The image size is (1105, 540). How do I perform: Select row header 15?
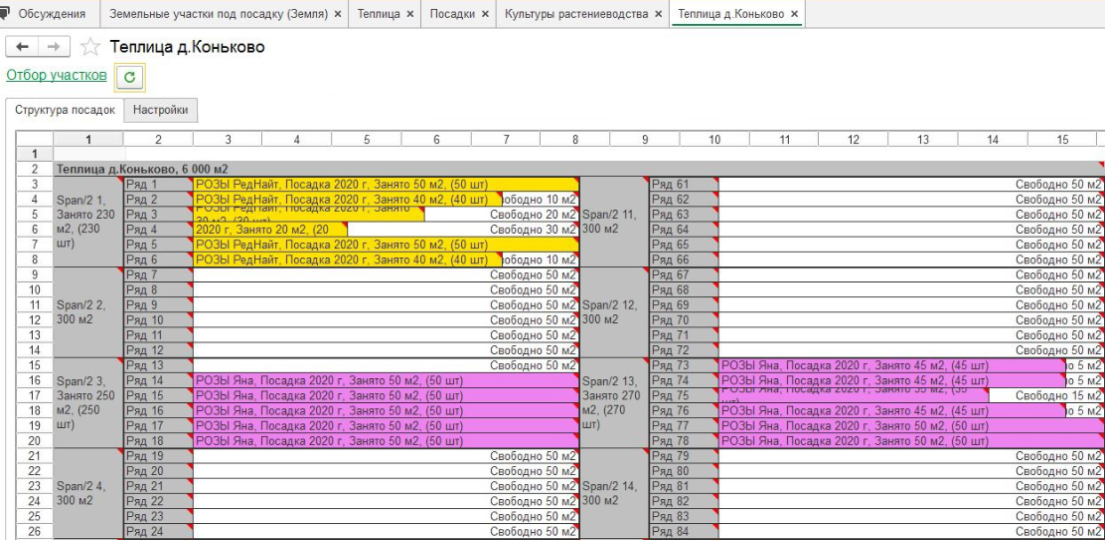(35, 365)
